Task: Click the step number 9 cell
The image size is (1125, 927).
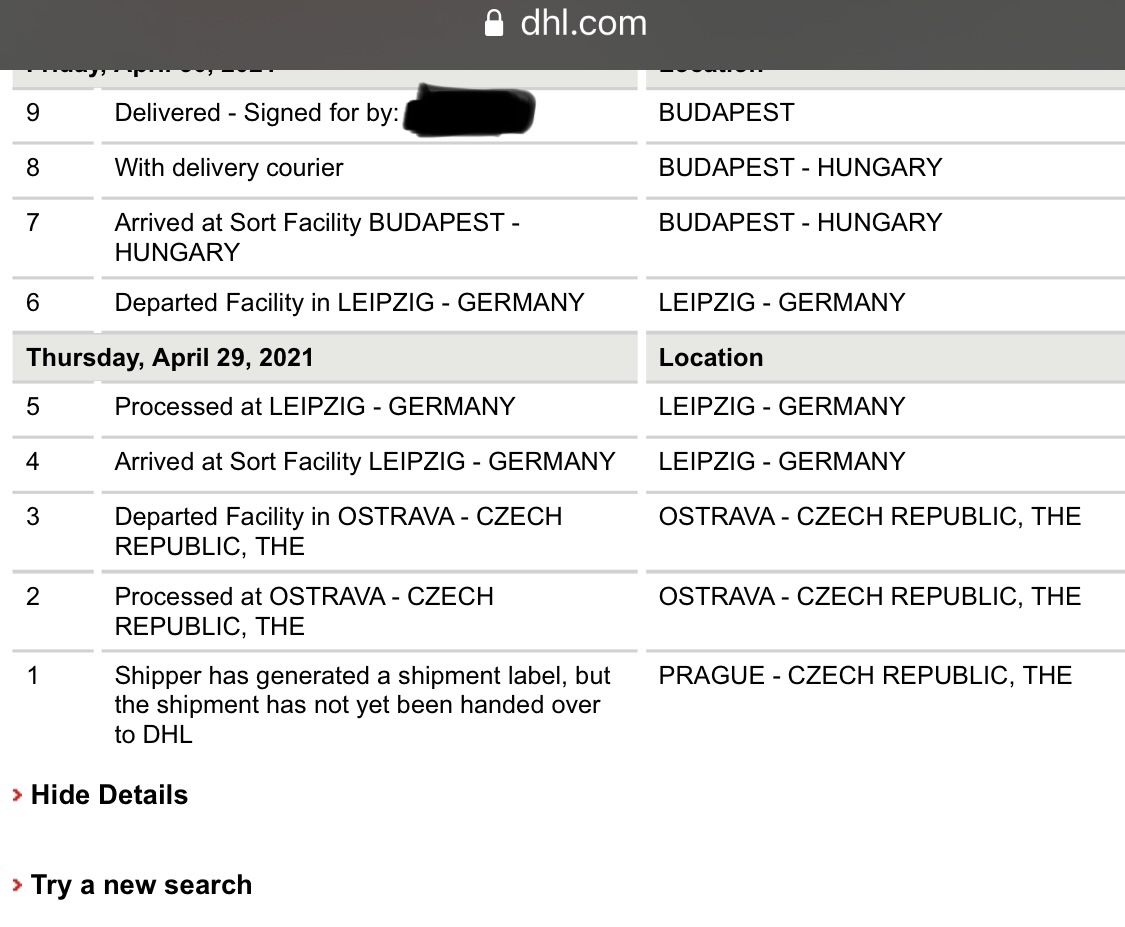Action: tap(33, 113)
